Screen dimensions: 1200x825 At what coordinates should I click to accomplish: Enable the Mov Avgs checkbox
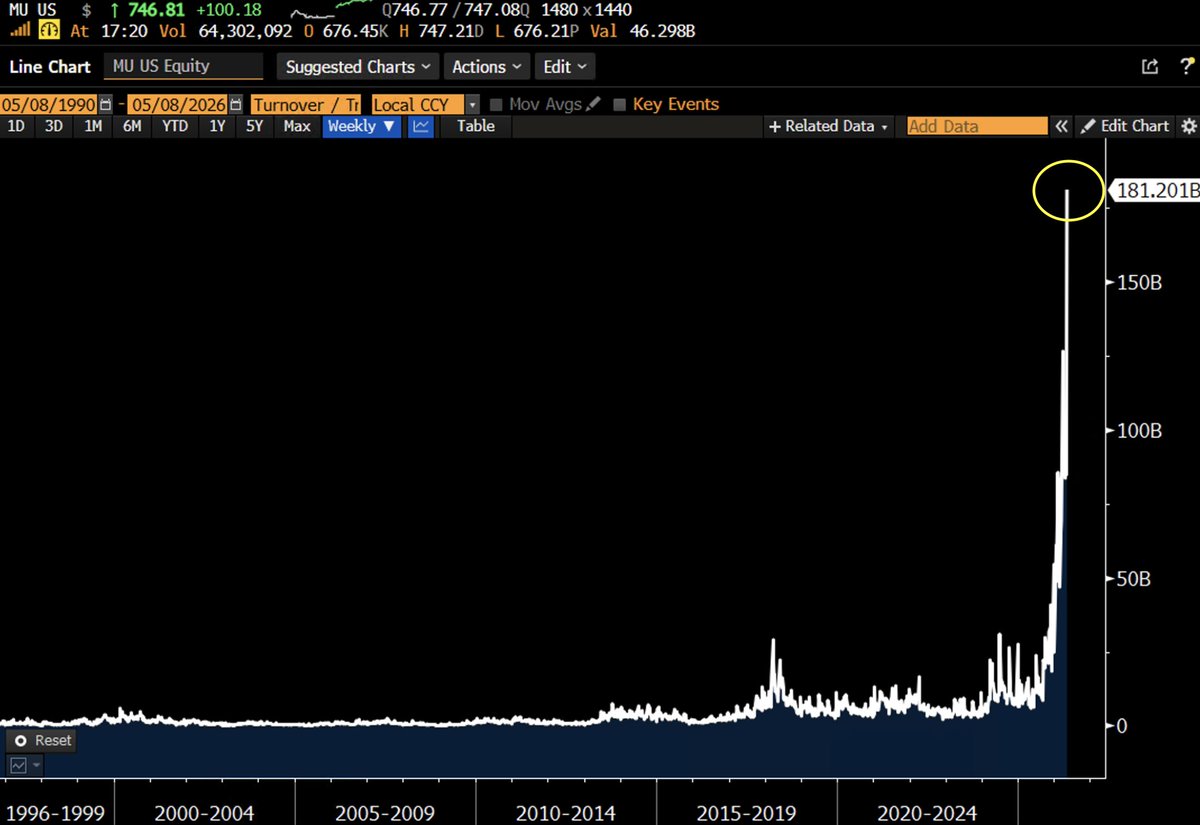(496, 104)
